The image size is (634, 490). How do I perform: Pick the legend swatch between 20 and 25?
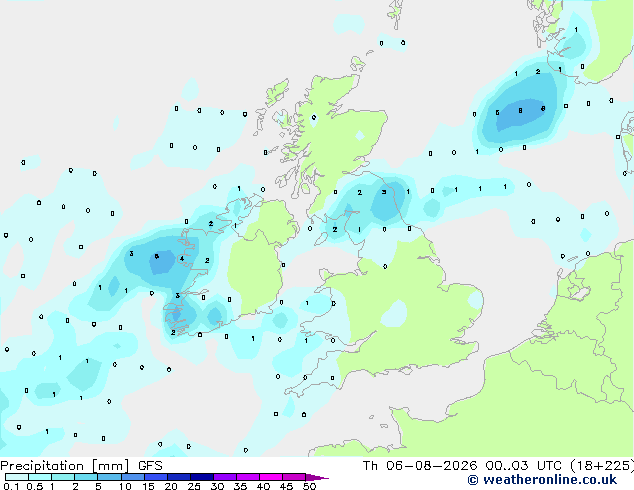[x=179, y=477]
